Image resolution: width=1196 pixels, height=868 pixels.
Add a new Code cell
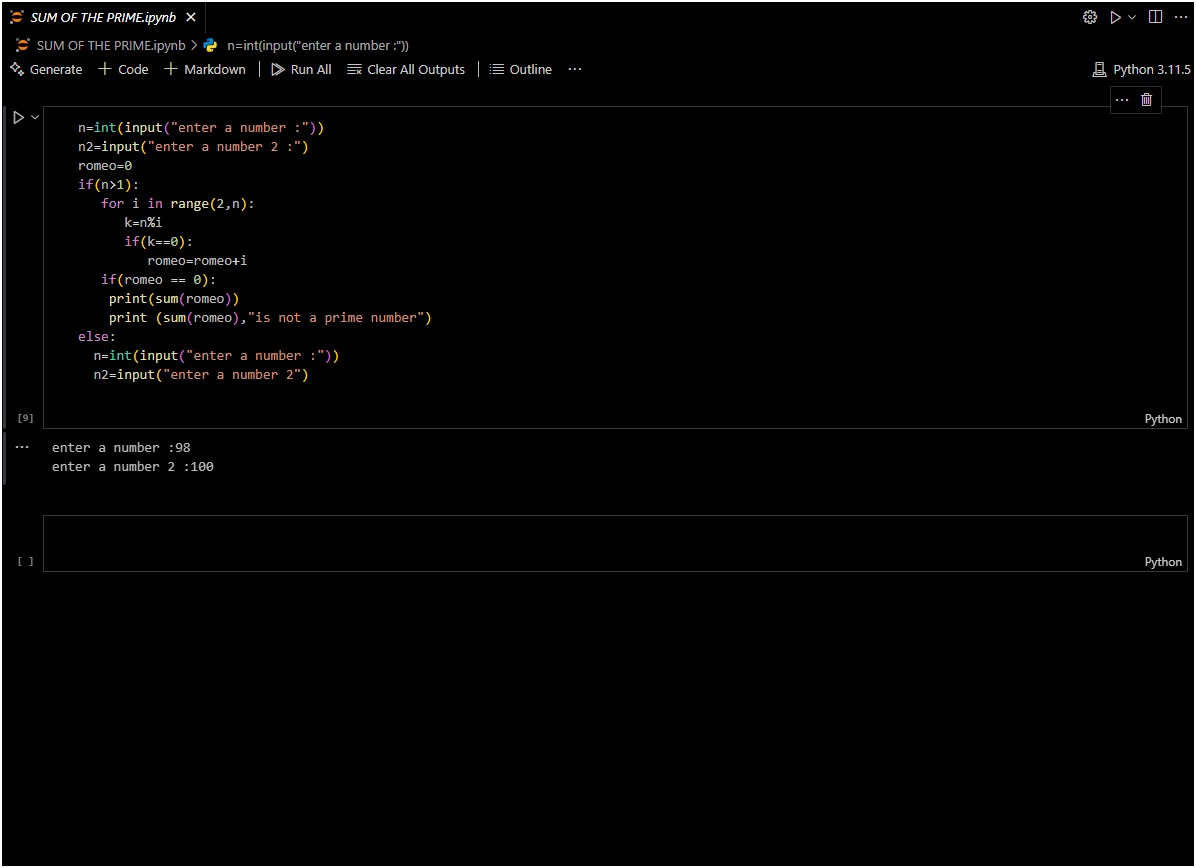click(x=123, y=69)
